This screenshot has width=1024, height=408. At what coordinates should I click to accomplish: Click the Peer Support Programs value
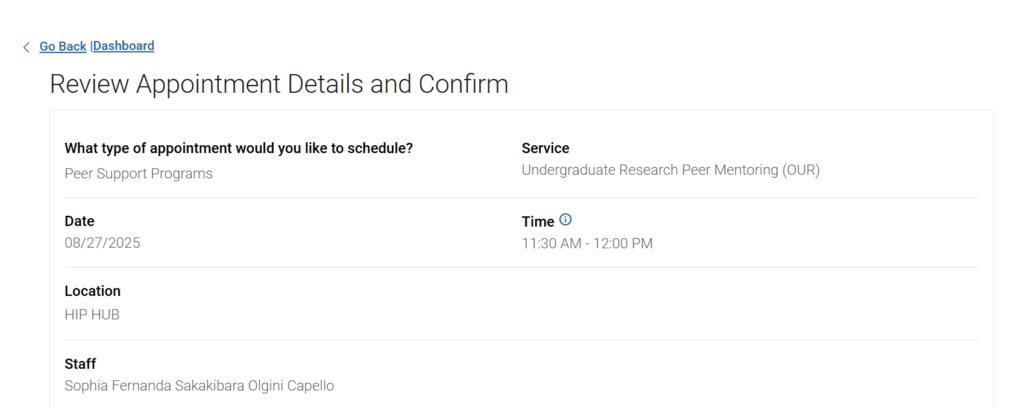pos(138,174)
